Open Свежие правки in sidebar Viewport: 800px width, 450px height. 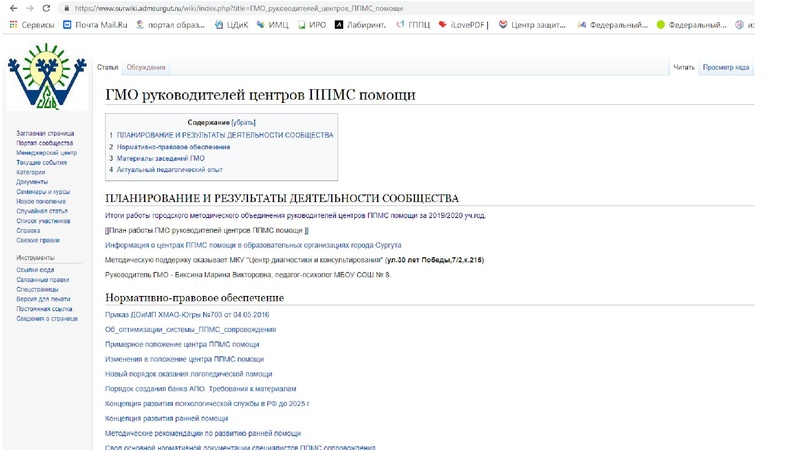pos(38,240)
